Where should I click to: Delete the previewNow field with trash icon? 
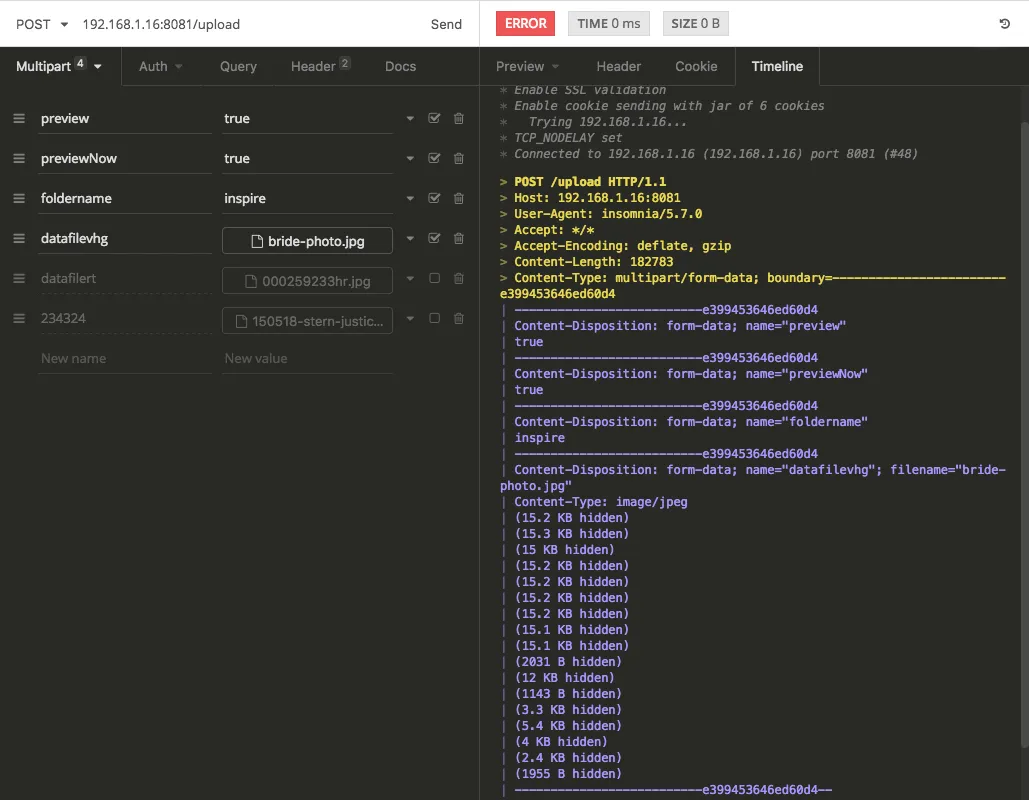click(x=459, y=159)
